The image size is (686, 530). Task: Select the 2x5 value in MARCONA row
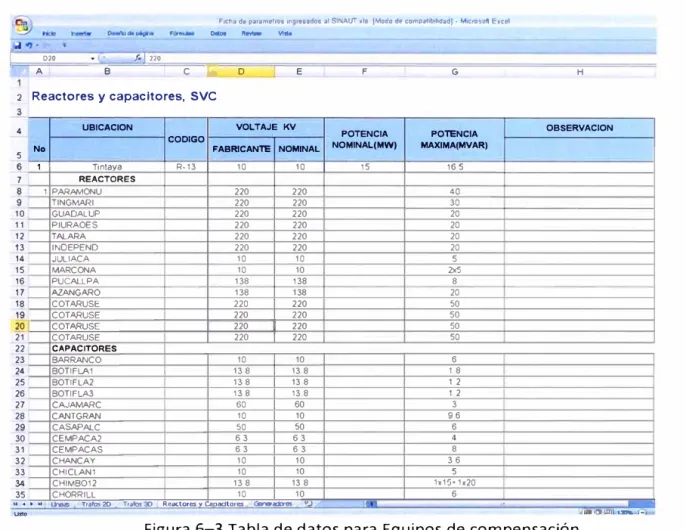coord(455,270)
